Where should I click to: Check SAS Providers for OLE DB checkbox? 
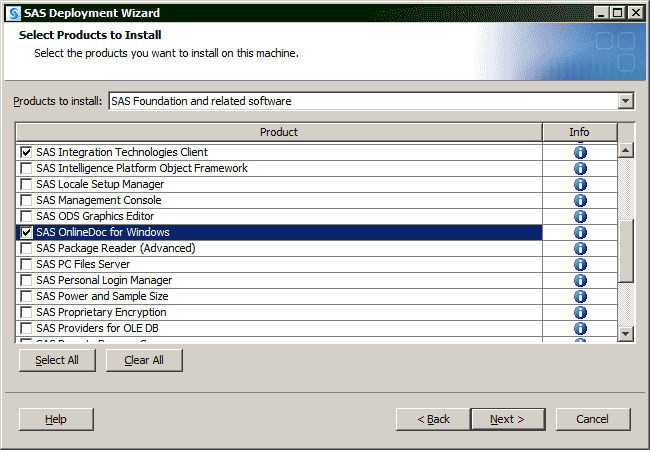point(26,328)
